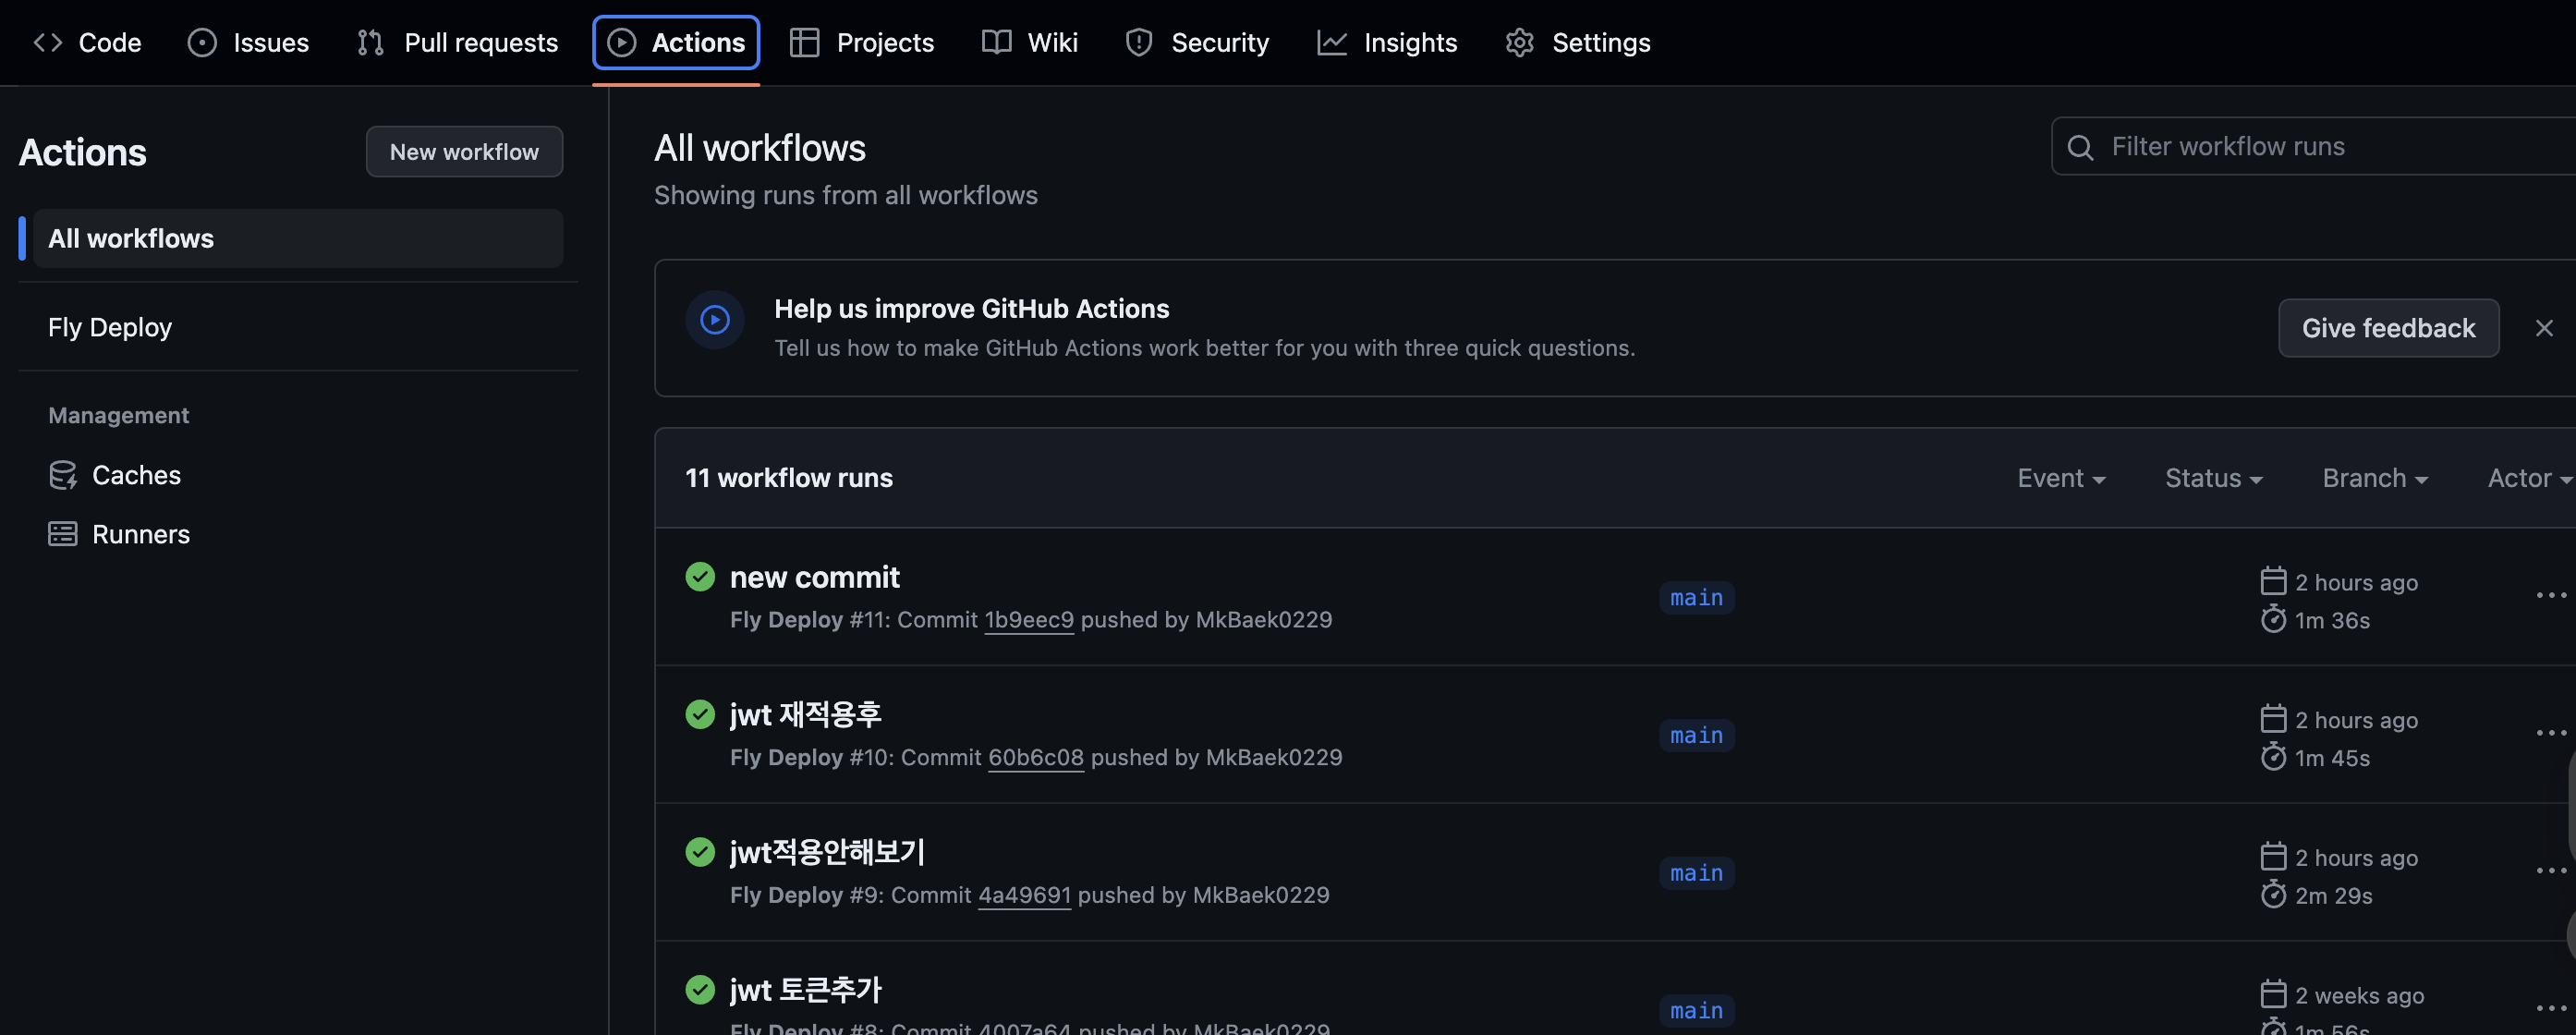Switch to the Projects tab
Screen dimensions: 2576x1035
pyautogui.click(x=861, y=42)
